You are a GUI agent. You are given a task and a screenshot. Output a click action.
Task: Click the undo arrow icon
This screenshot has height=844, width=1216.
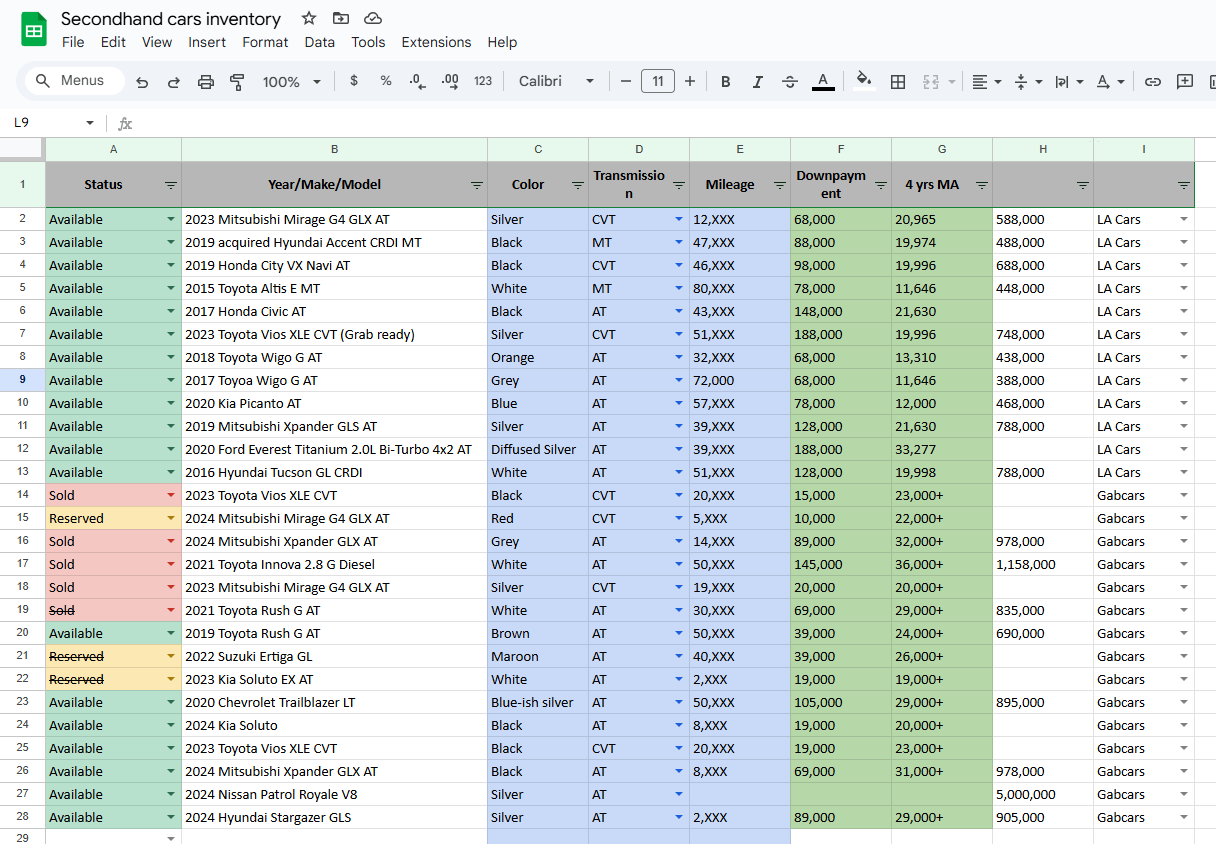pyautogui.click(x=142, y=82)
